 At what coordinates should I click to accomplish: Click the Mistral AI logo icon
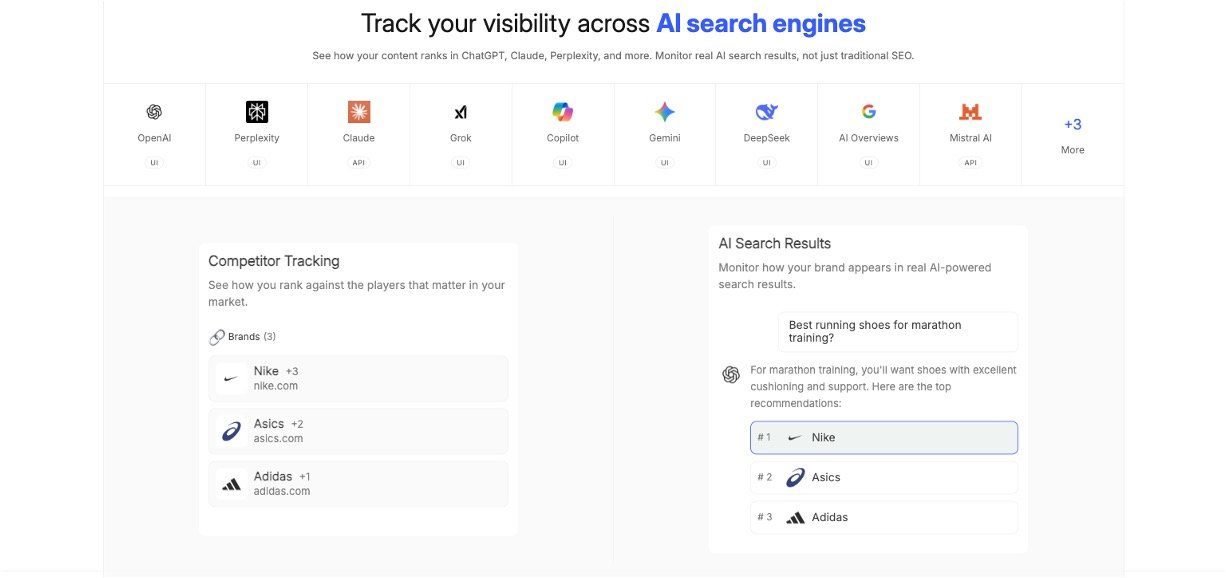click(x=970, y=112)
